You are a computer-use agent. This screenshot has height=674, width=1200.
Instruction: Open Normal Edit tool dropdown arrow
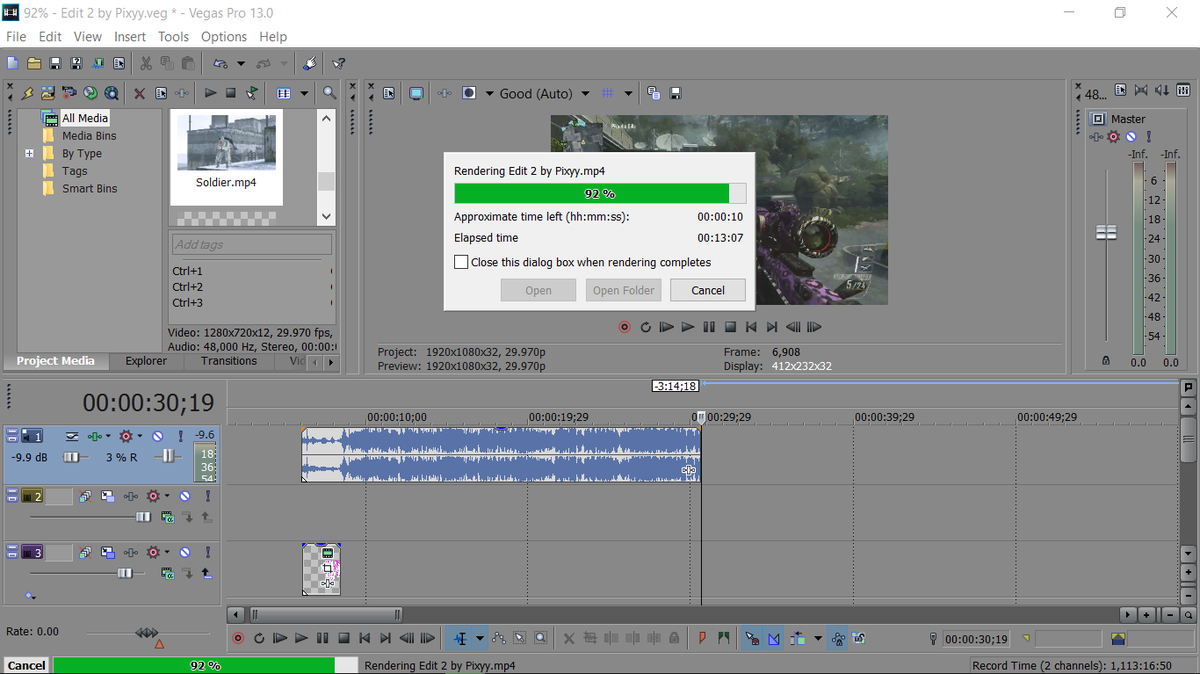(x=480, y=638)
